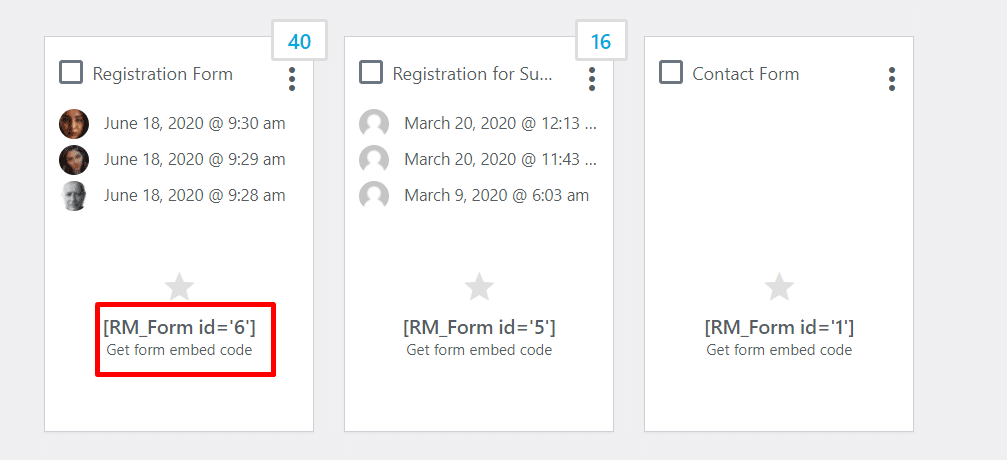This screenshot has width=1007, height=460.
Task: Click star icon on Contact Form card
Action: (x=779, y=287)
